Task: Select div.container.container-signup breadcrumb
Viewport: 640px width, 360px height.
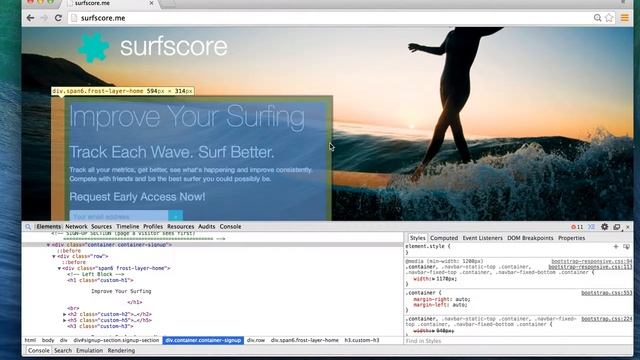Action: tap(203, 340)
